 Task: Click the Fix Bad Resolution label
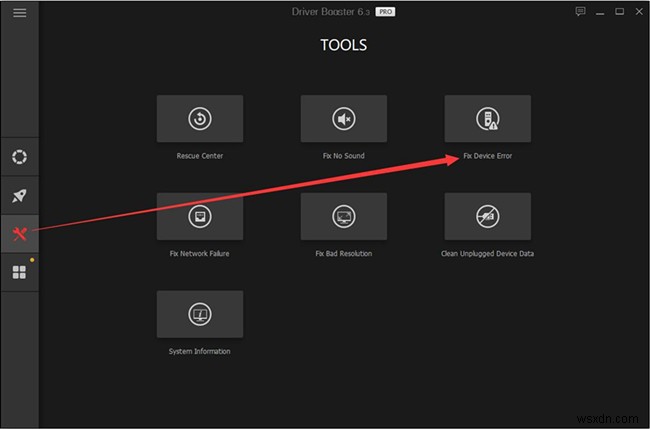[x=344, y=254]
